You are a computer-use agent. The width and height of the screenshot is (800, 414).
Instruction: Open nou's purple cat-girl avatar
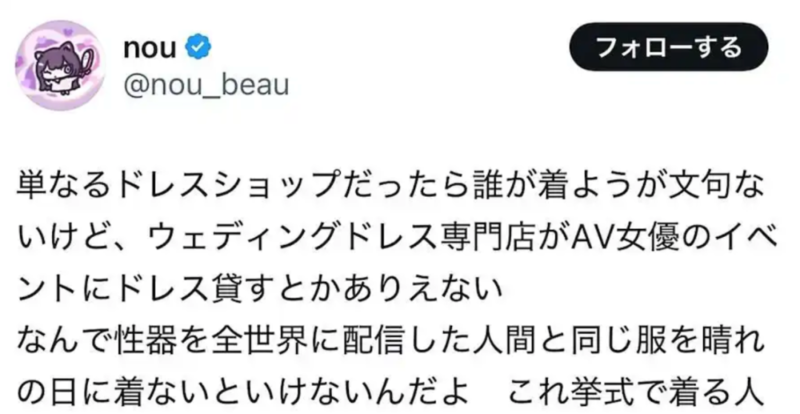[x=60, y=65]
